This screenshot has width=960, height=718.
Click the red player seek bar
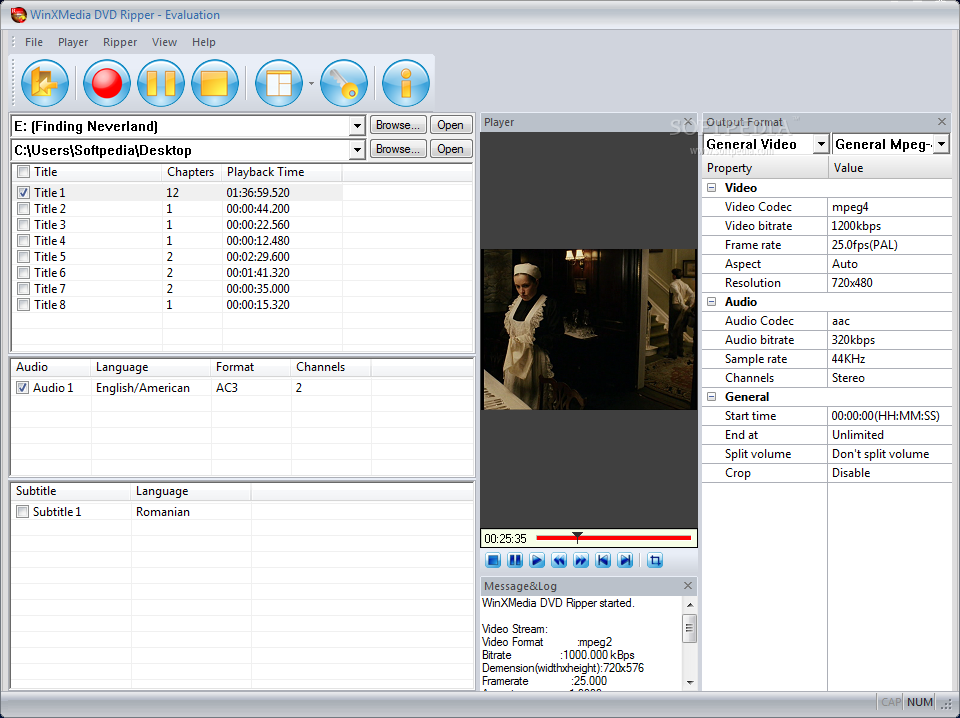click(x=613, y=538)
